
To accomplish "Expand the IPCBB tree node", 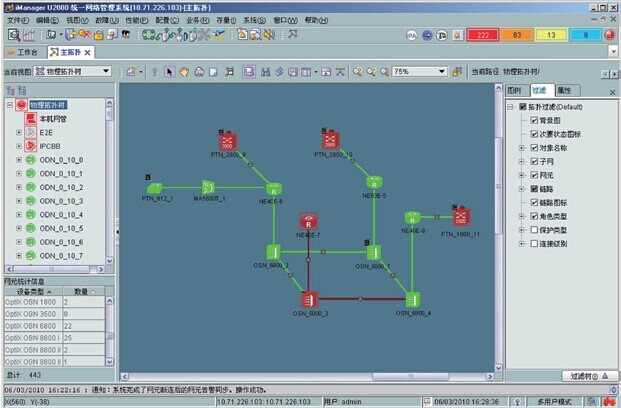I will coord(19,146).
